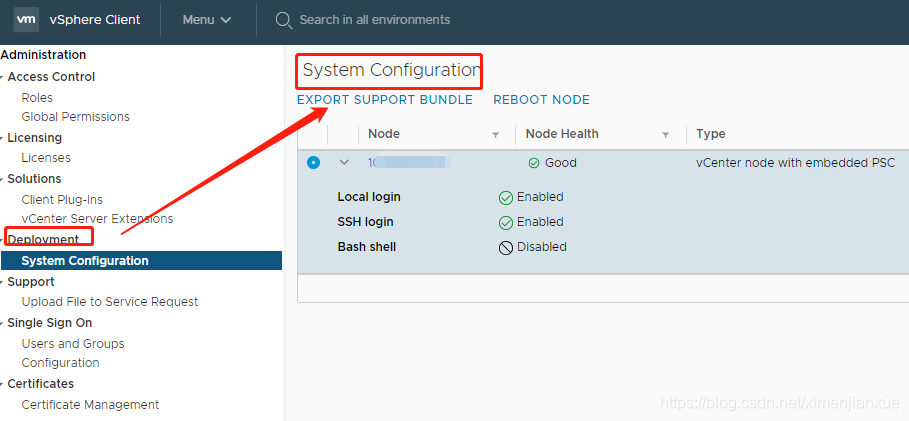
Task: Click the Local login enabled checkmark icon
Action: pyautogui.click(x=506, y=198)
